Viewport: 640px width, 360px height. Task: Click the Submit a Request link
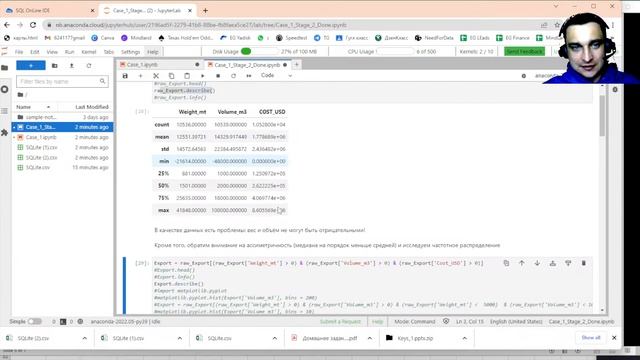point(340,322)
